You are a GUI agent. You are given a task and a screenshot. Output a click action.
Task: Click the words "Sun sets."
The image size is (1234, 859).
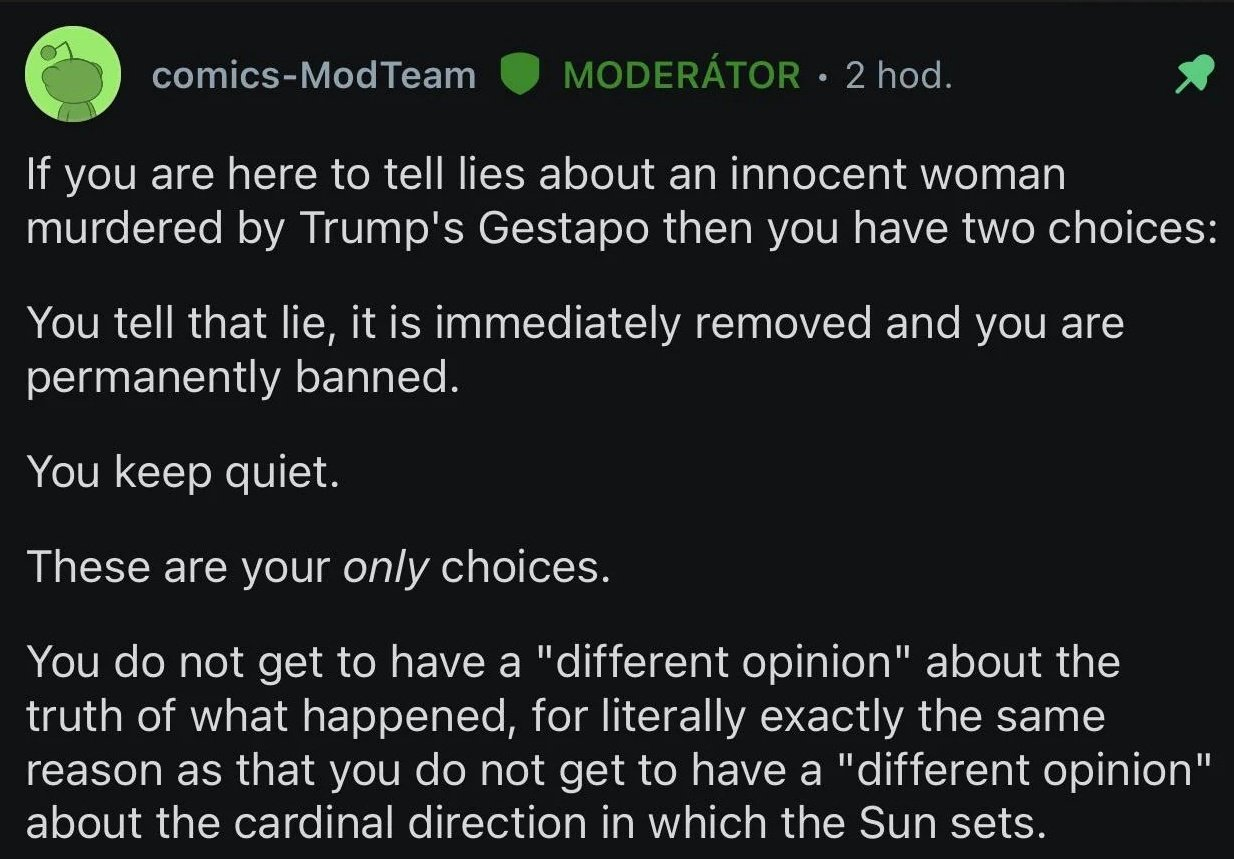(949, 823)
